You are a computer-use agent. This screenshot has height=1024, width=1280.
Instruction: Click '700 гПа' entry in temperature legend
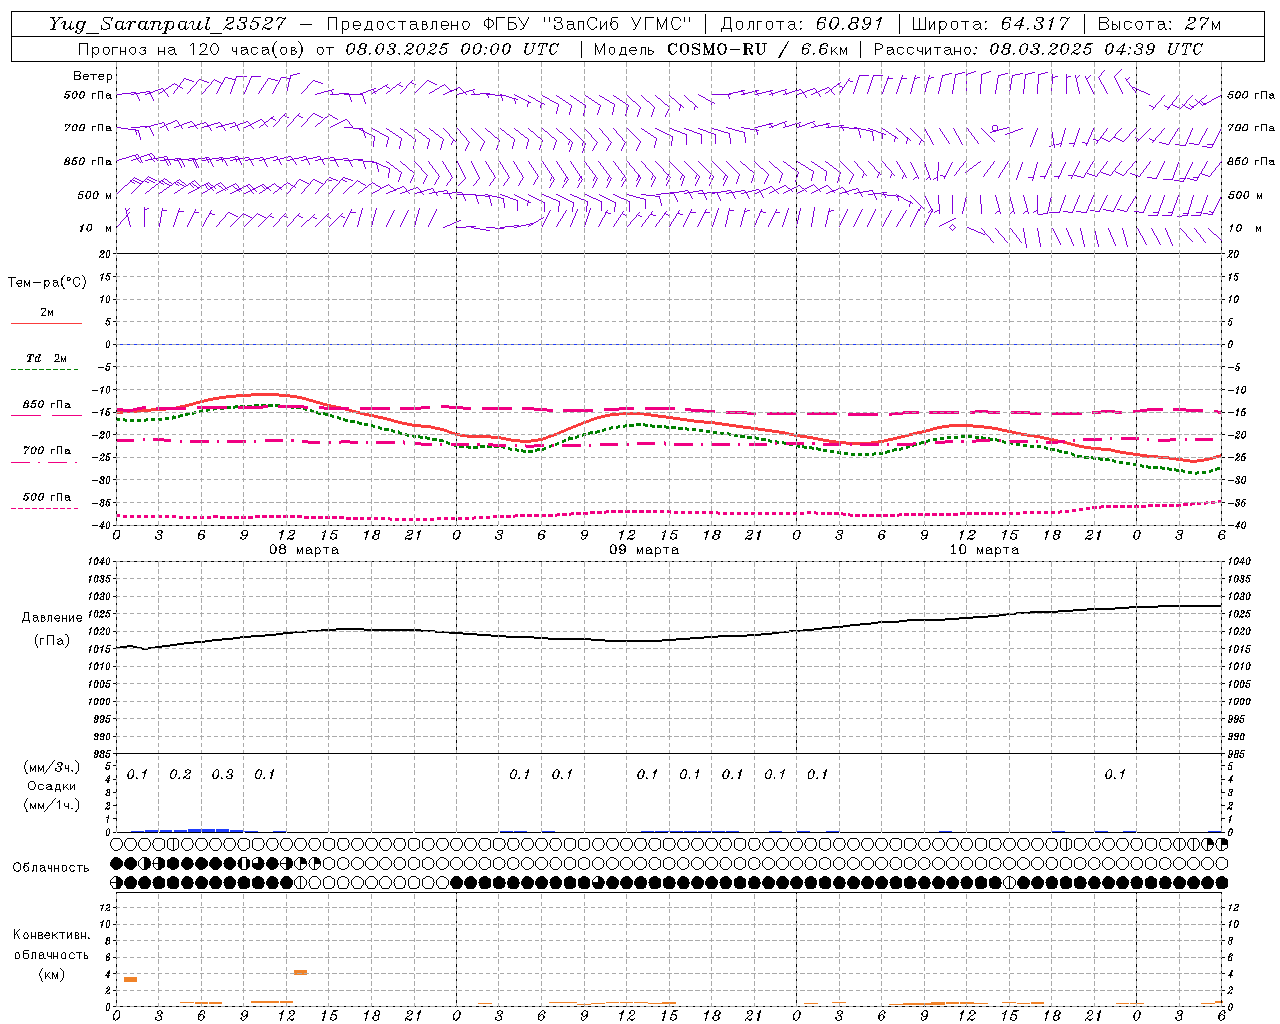[47, 451]
